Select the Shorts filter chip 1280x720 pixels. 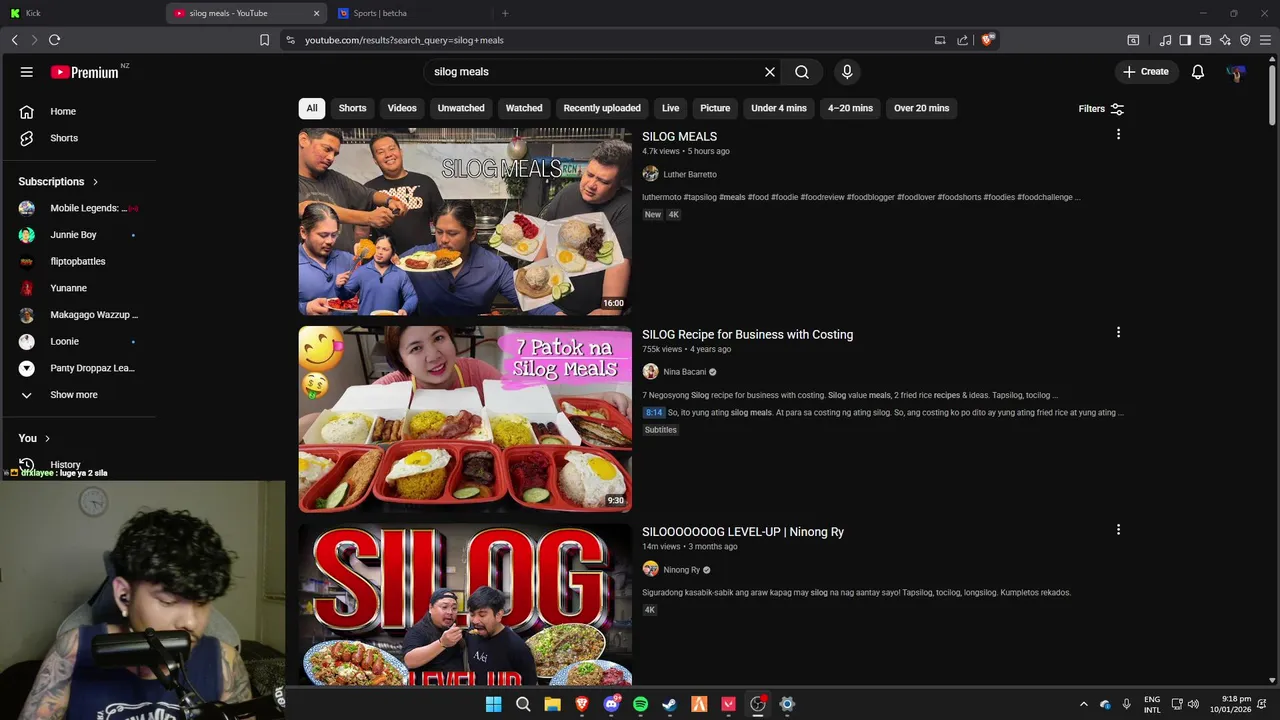pos(353,108)
